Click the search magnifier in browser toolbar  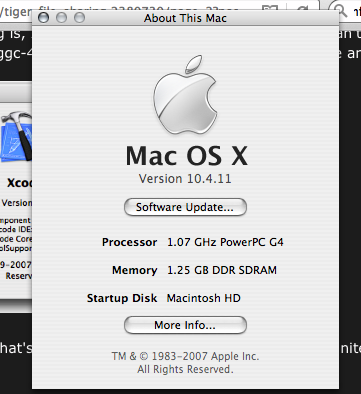click(x=341, y=11)
